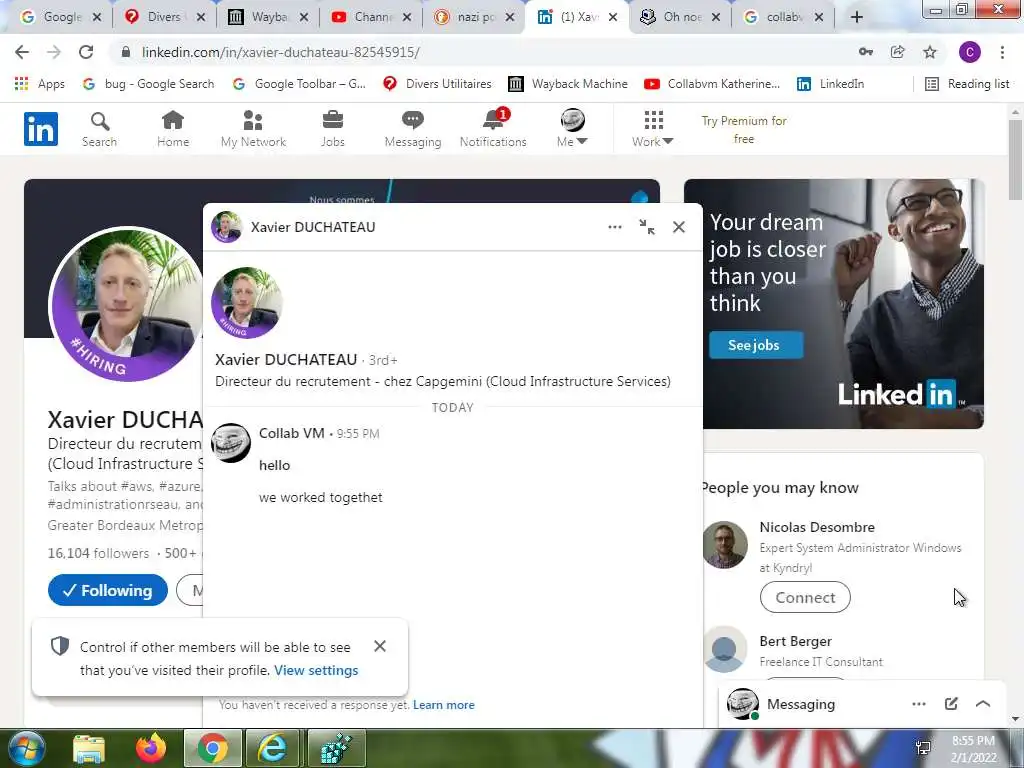
Task: Click Try Premium for free link
Action: 744,129
